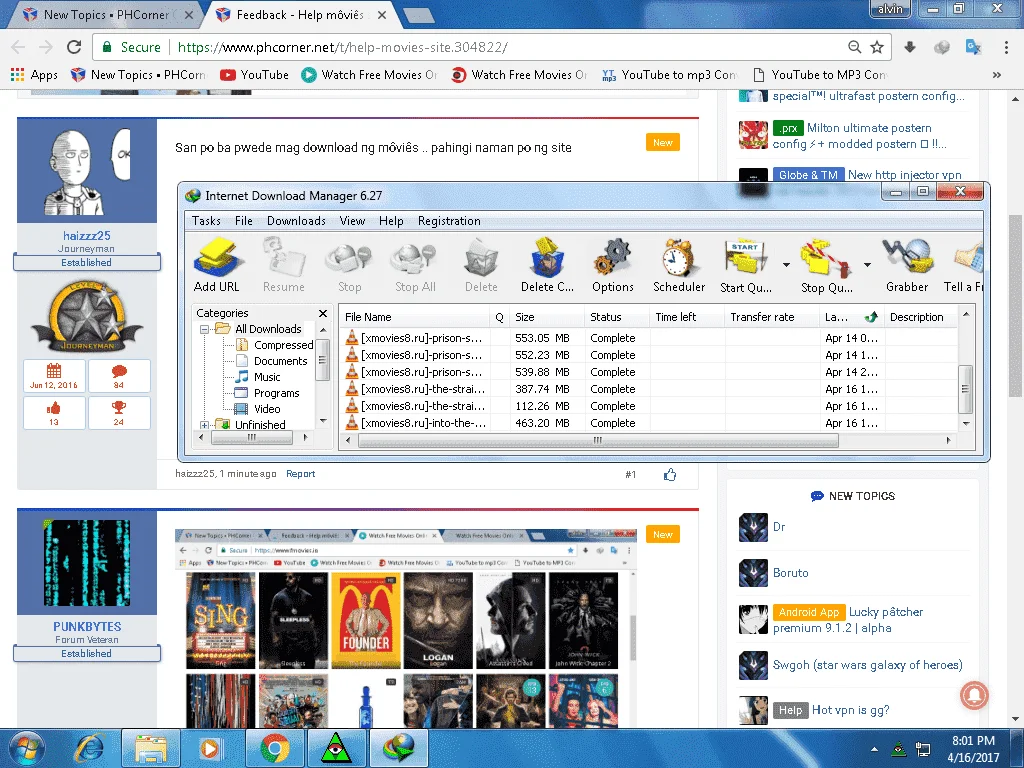Expand the Start Queue dropdown arrow
1024x768 pixels.
click(x=786, y=265)
